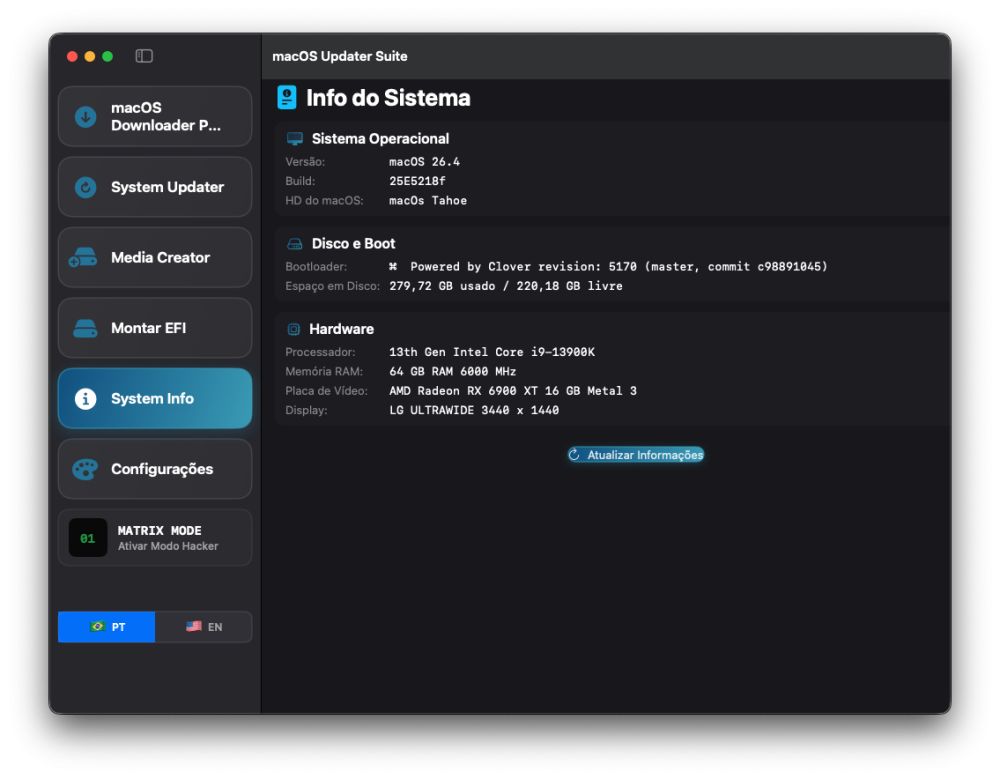Toggle the sidebar with the panel icon

click(x=144, y=56)
